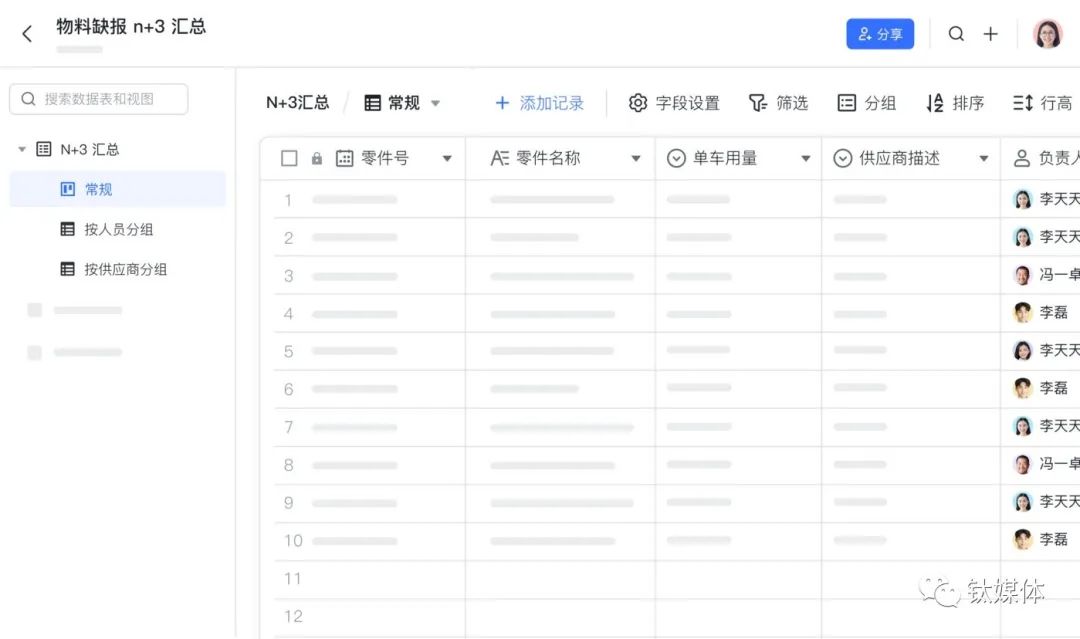Open the 供应商描述 column dropdown arrow
The height and width of the screenshot is (639, 1080).
(x=984, y=159)
